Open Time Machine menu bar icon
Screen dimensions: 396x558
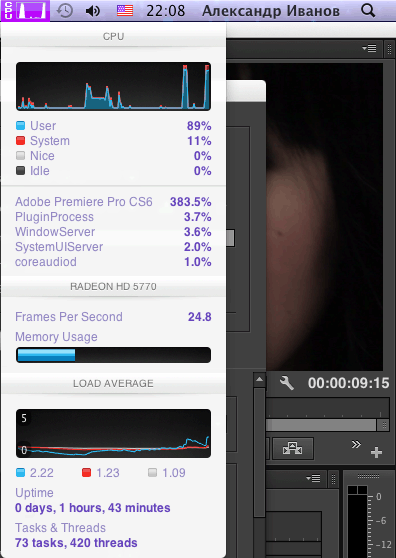point(65,11)
